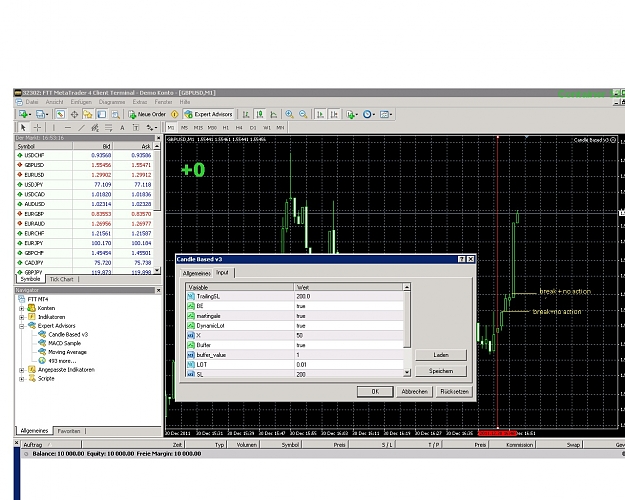This screenshot has height=500, width=625.
Task: Click the yellow info diamond icon
Action: 174,114
